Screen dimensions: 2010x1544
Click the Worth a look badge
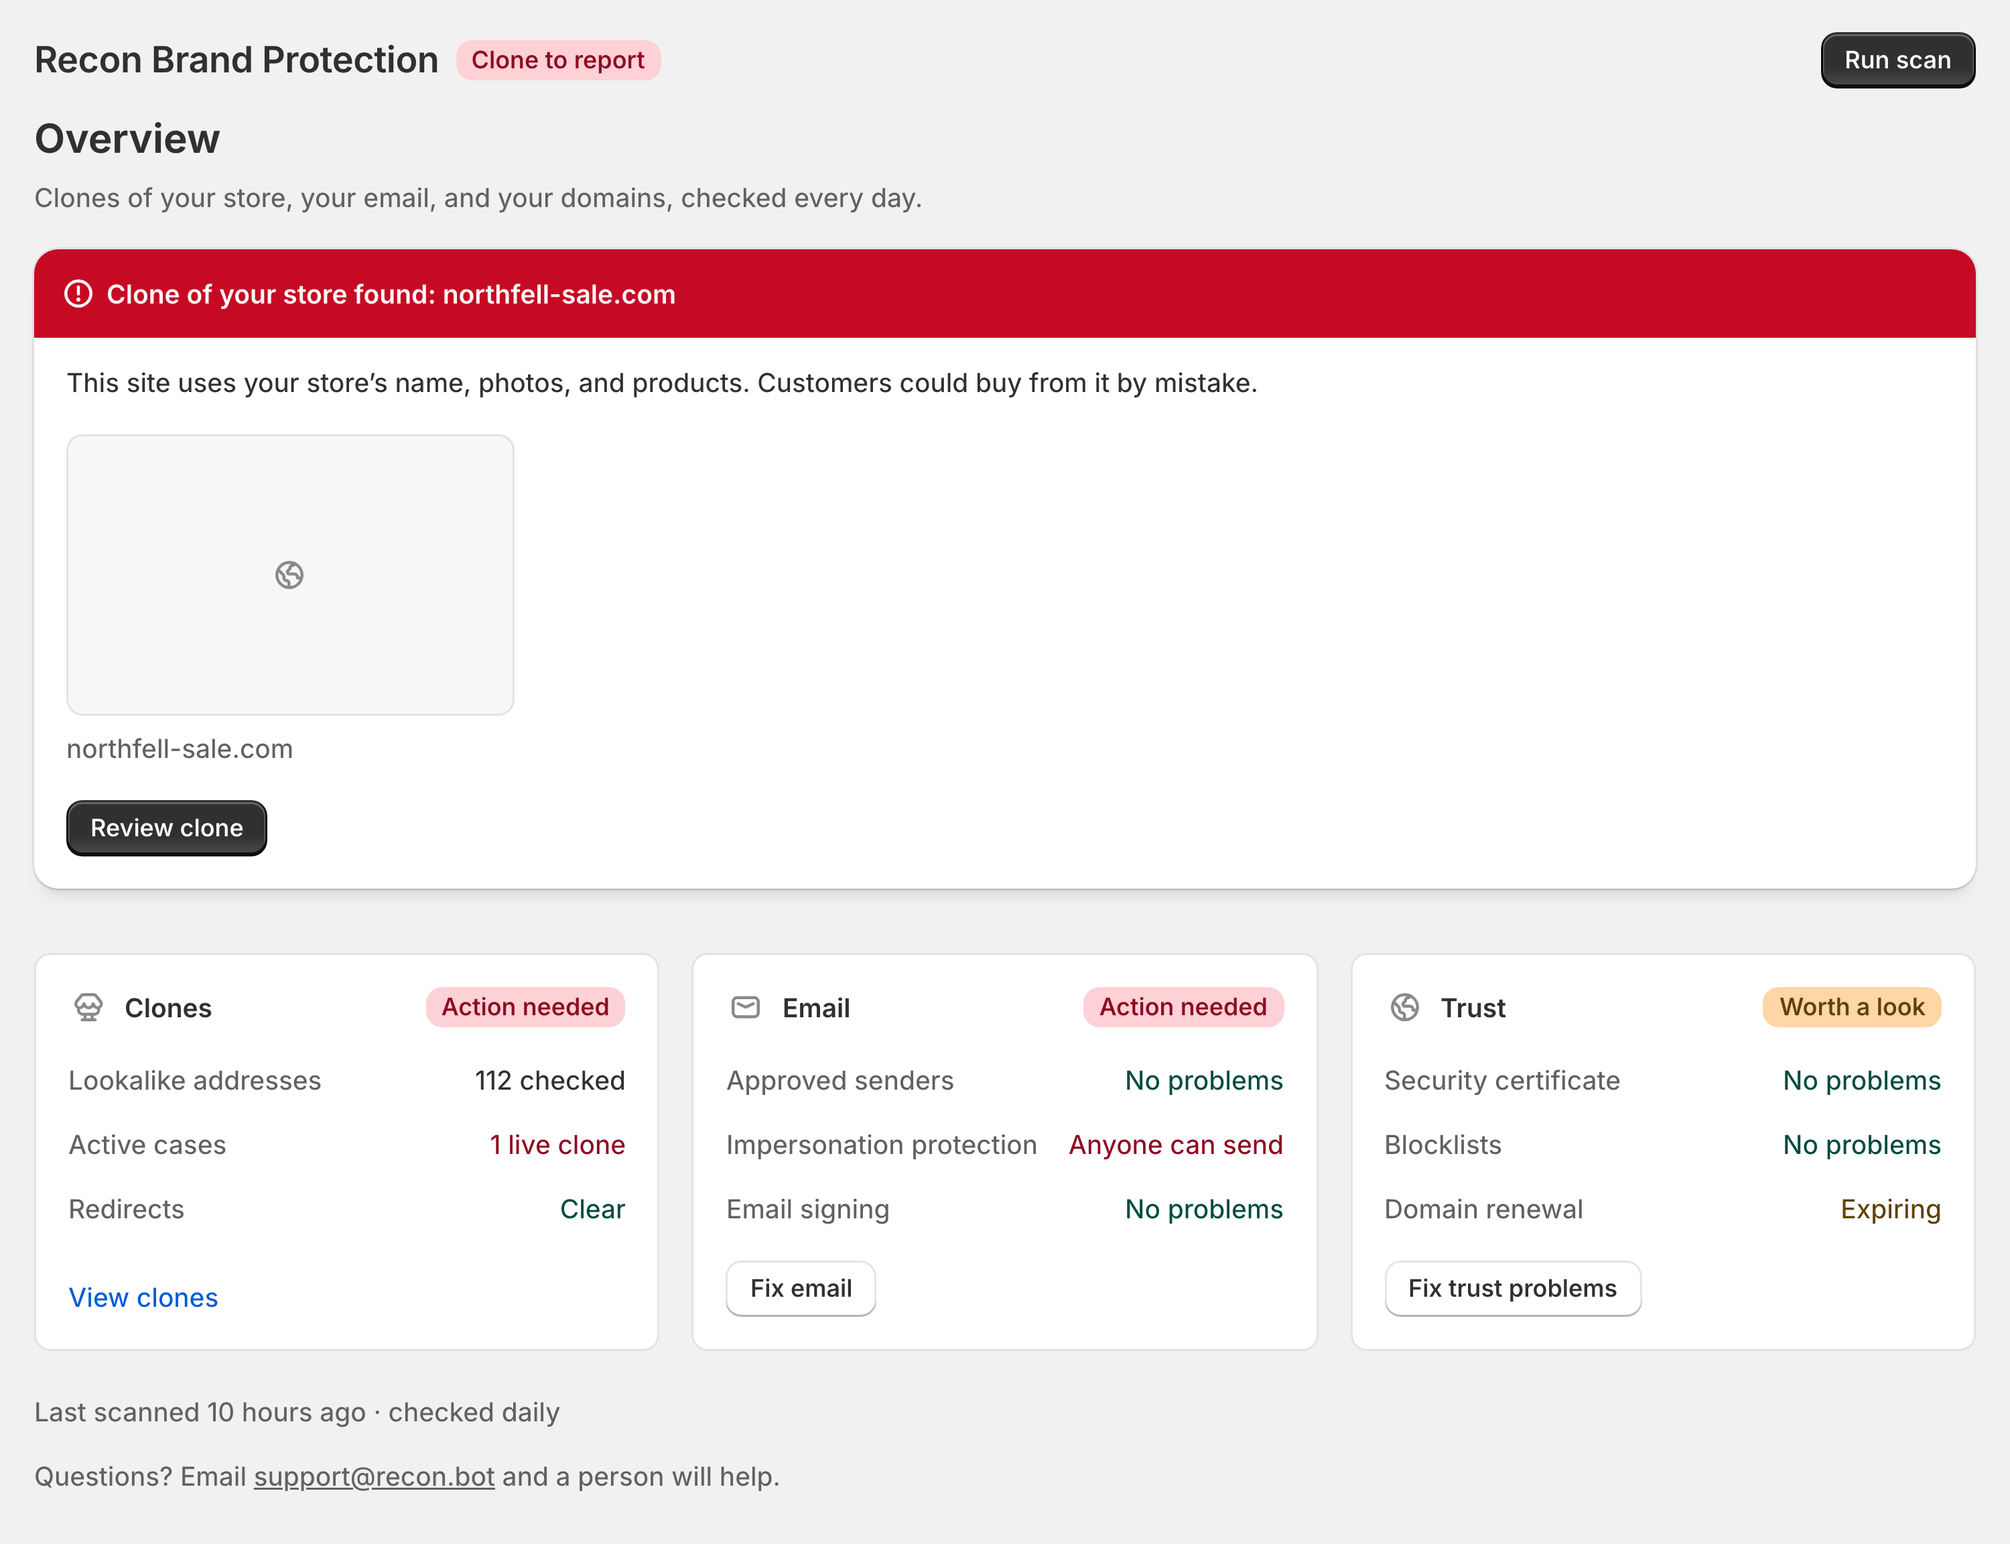[1852, 1007]
